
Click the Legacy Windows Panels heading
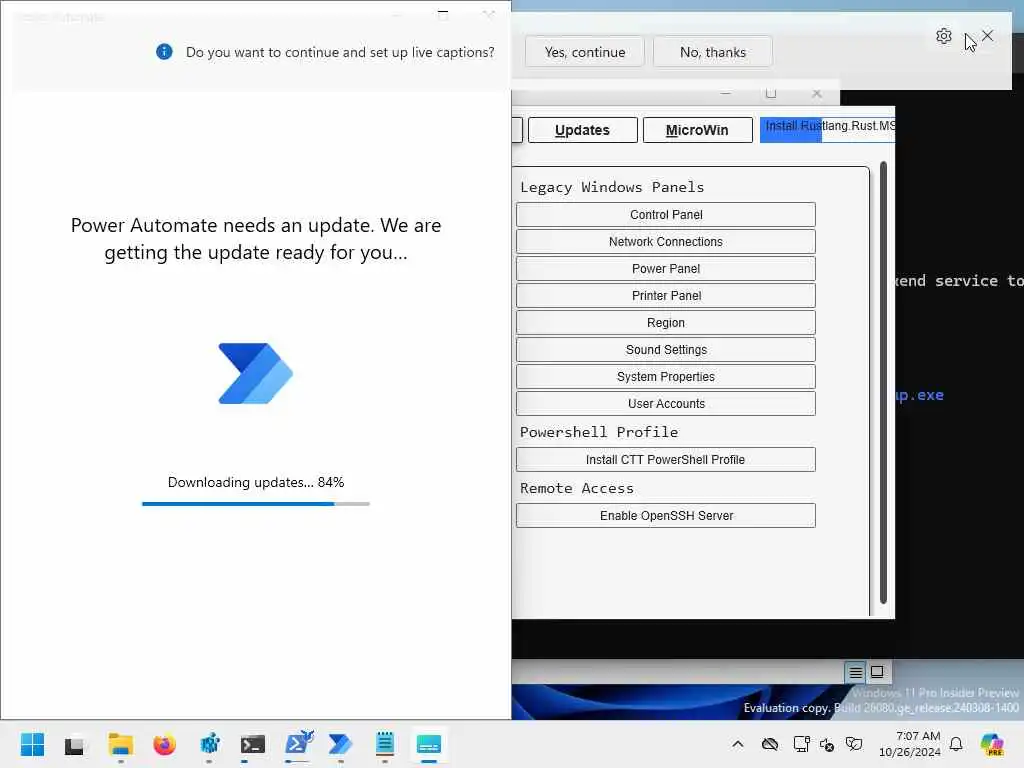(612, 187)
